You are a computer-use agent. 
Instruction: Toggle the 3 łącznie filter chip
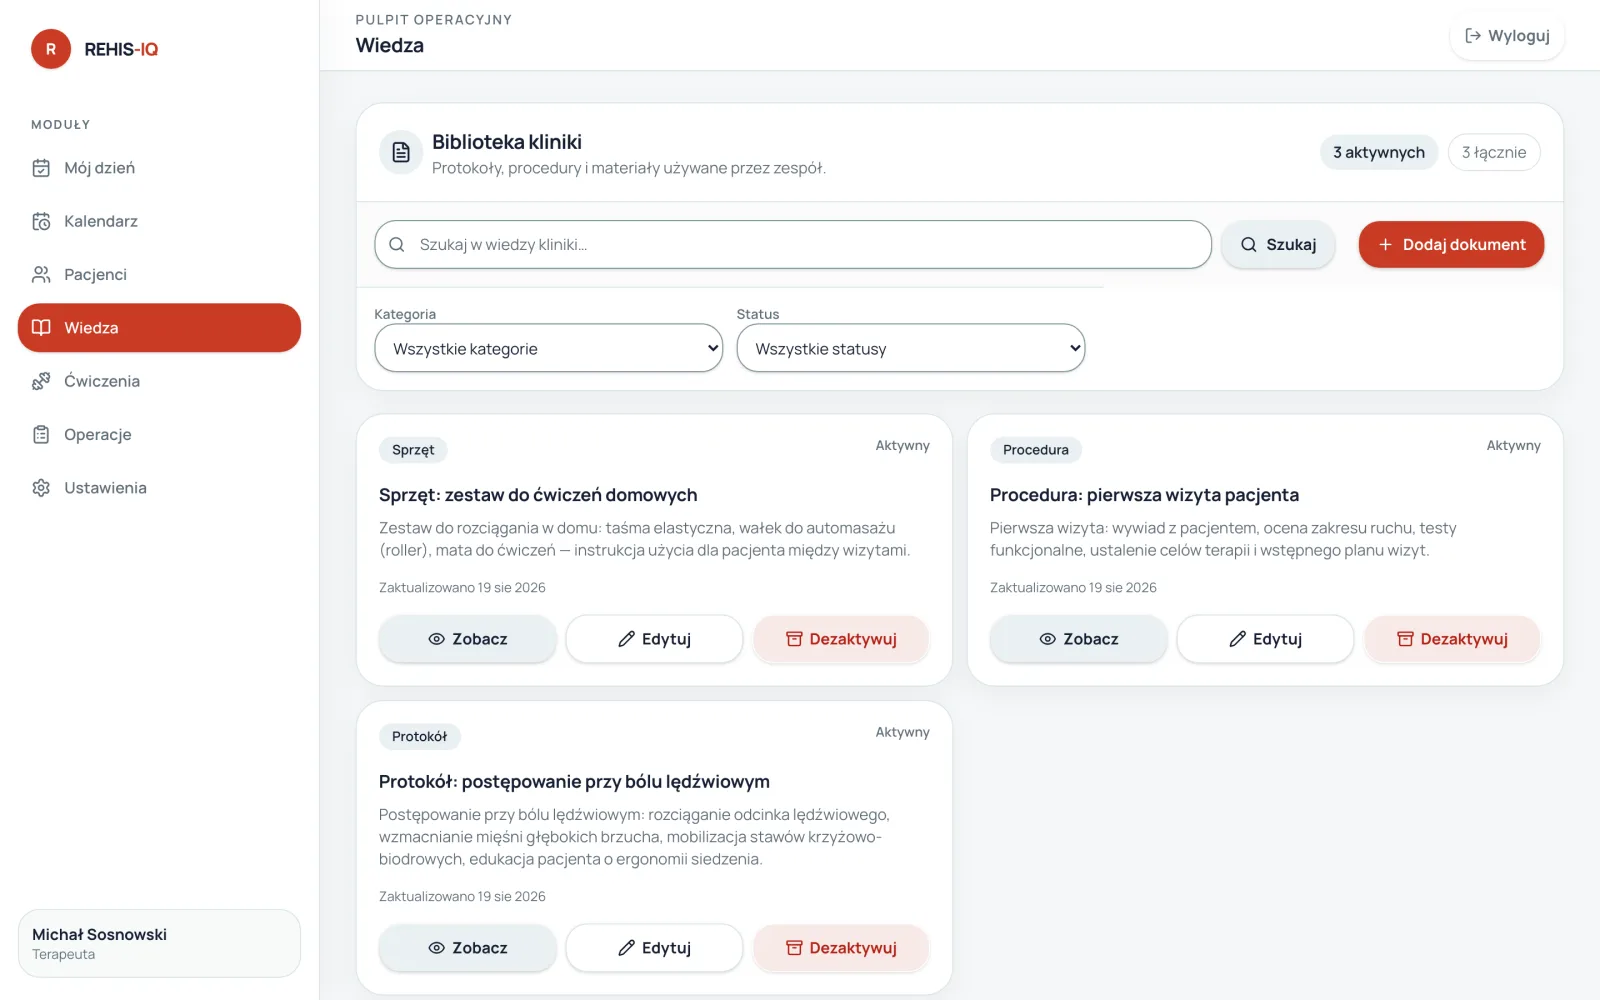[x=1494, y=152]
